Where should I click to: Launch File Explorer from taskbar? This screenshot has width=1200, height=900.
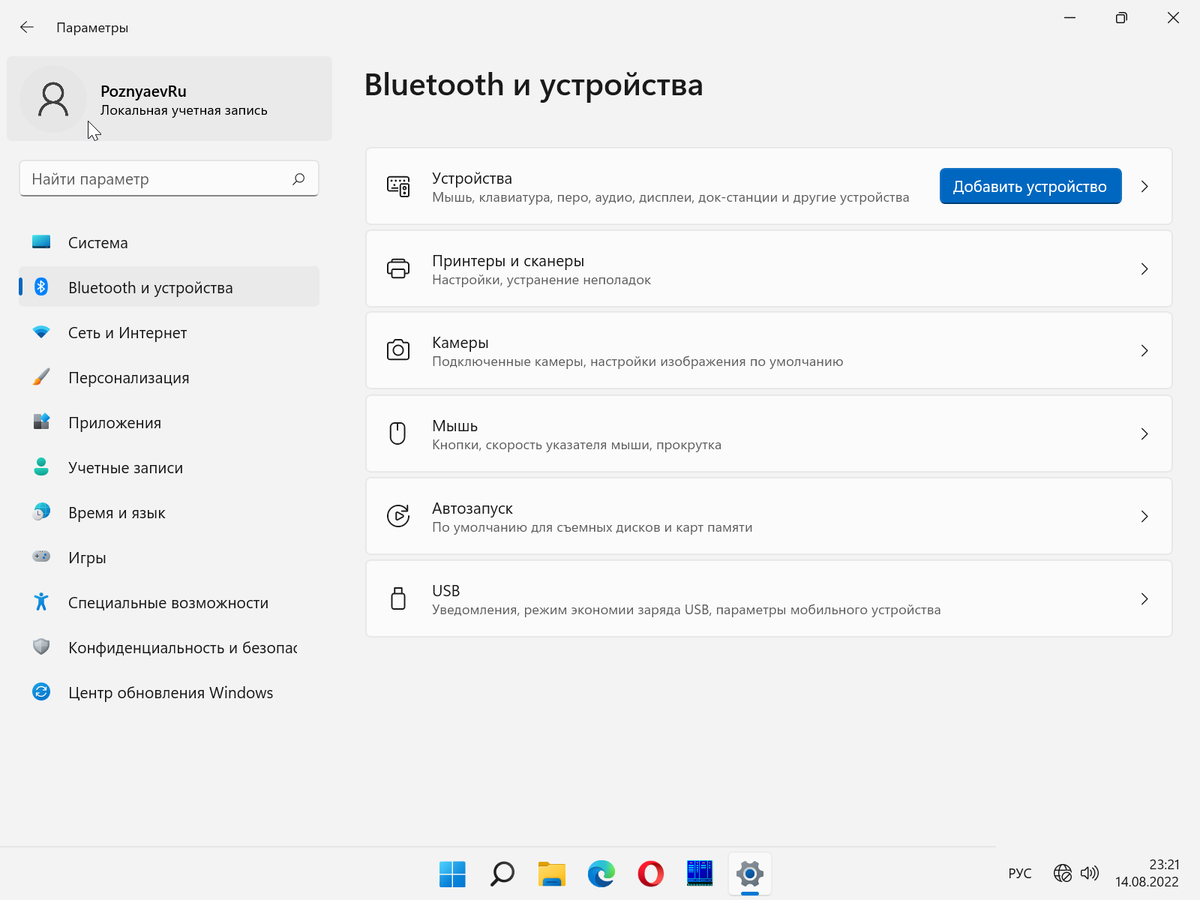pyautogui.click(x=552, y=874)
